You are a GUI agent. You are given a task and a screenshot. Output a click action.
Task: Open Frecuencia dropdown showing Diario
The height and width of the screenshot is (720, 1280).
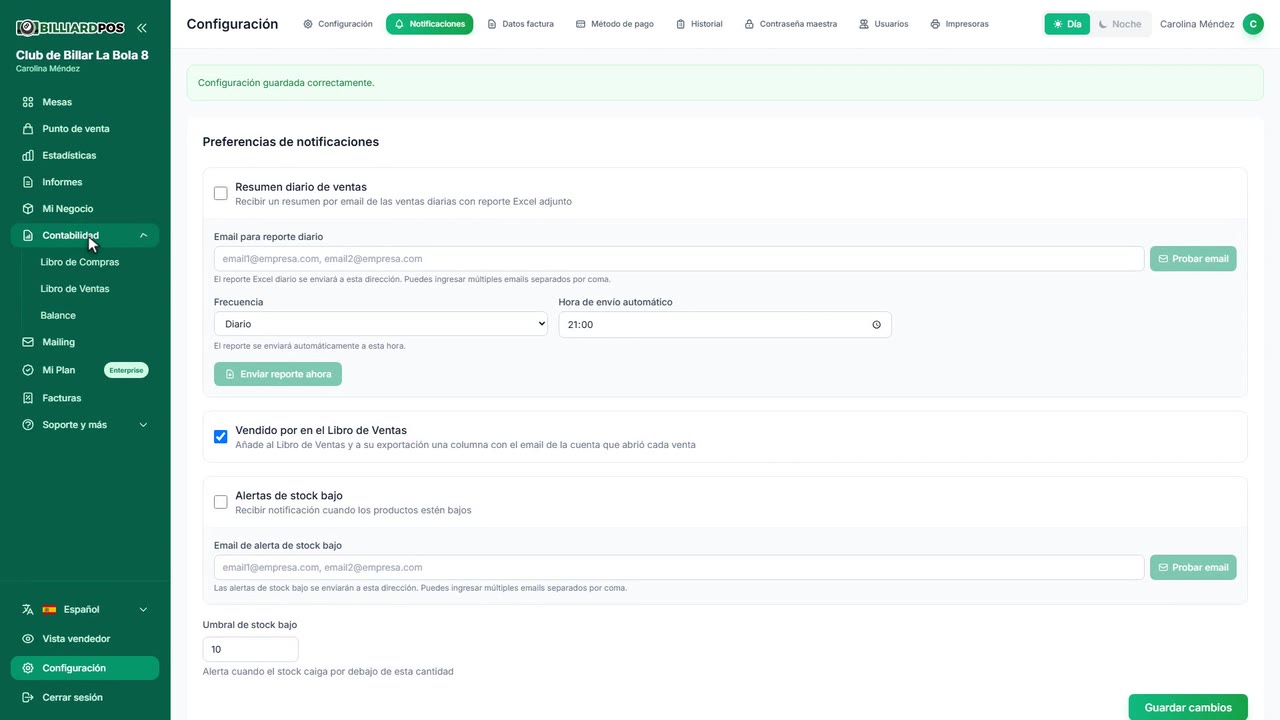tap(381, 324)
